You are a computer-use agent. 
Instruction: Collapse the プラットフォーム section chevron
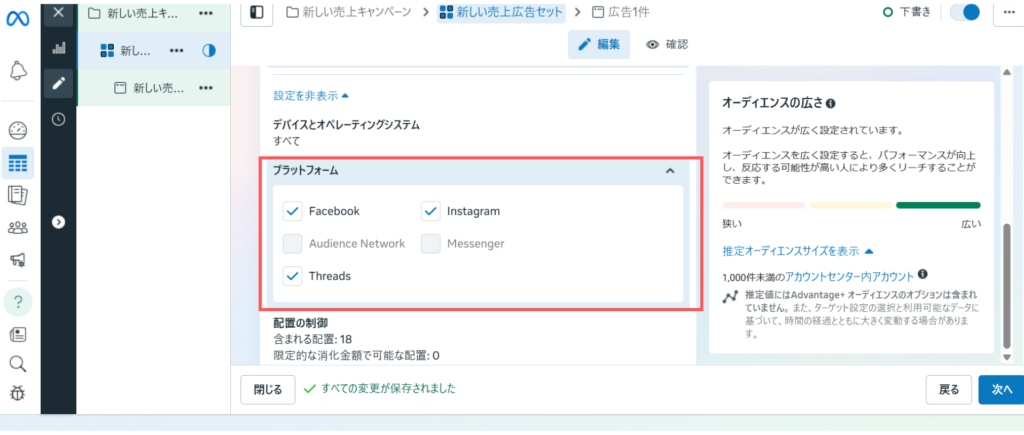pyautogui.click(x=670, y=171)
